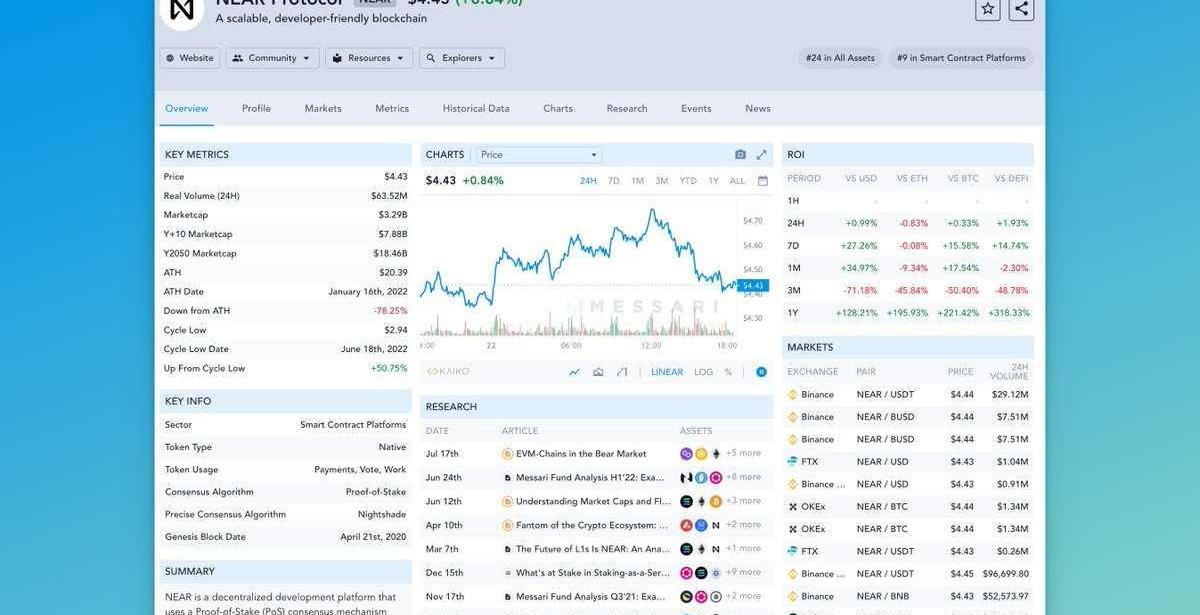Viewport: 1200px width, 615px height.
Task: Click the star favorite icon
Action: 988,9
